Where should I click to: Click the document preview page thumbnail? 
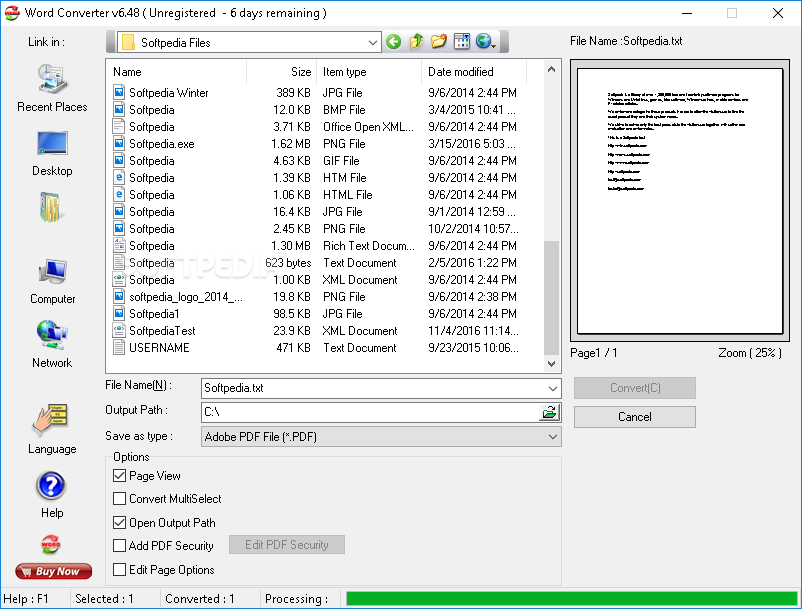(680, 201)
